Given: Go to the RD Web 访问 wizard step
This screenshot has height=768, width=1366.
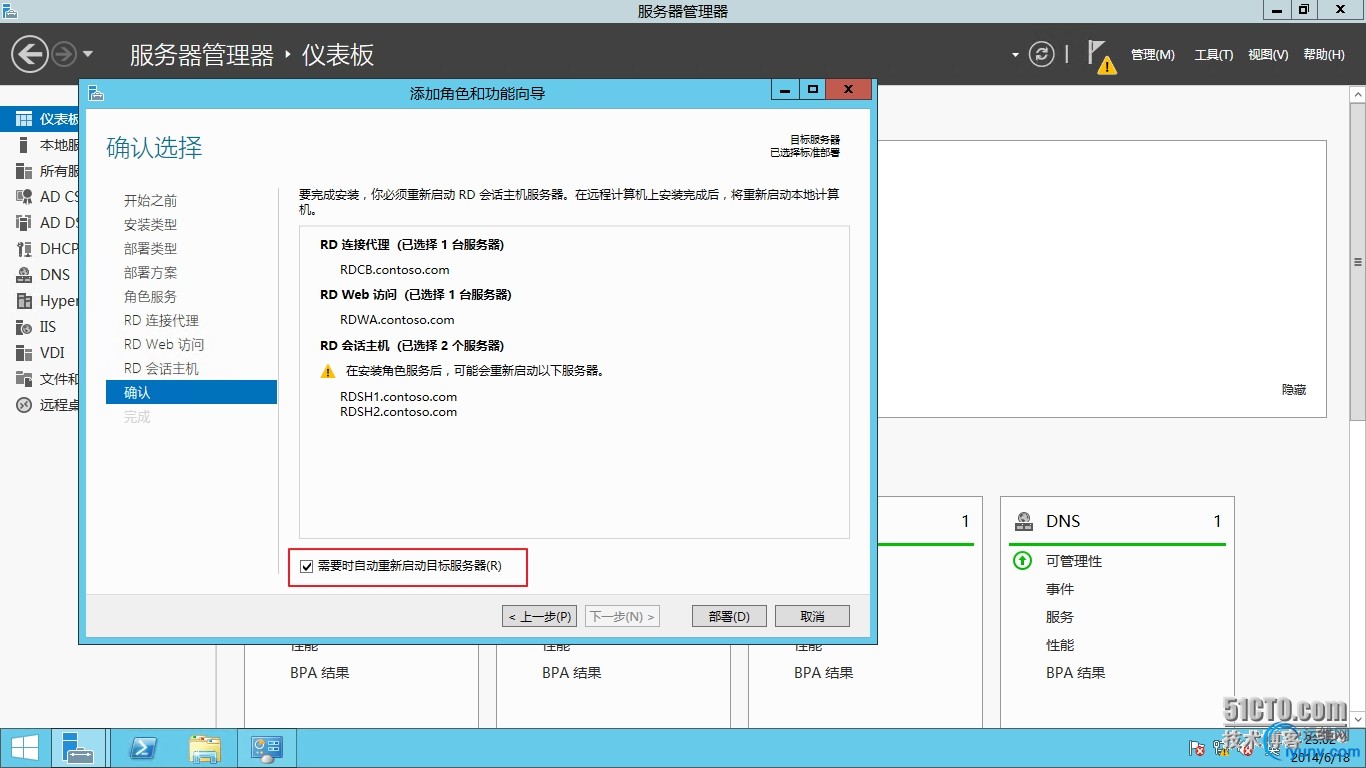Looking at the screenshot, I should point(164,345).
